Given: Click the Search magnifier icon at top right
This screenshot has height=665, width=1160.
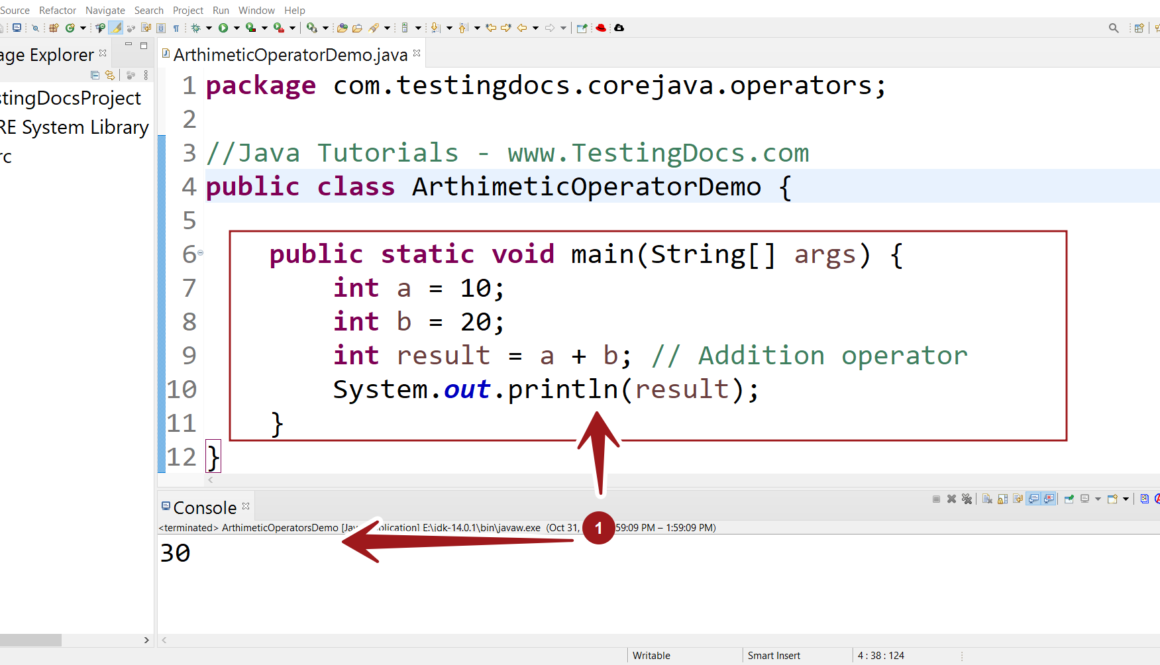Looking at the screenshot, I should click(1114, 28).
